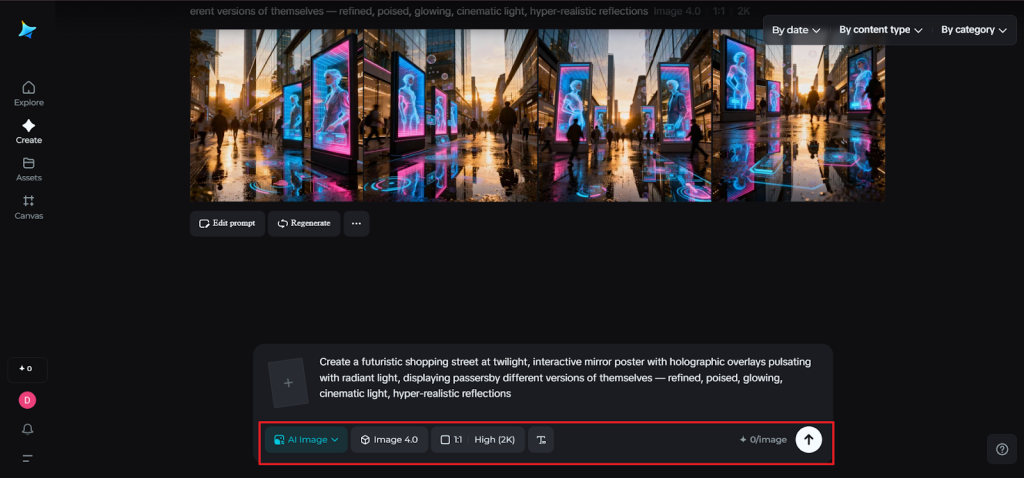Add a reference image with plus placeholder
This screenshot has height=478, width=1024.
[x=288, y=383]
